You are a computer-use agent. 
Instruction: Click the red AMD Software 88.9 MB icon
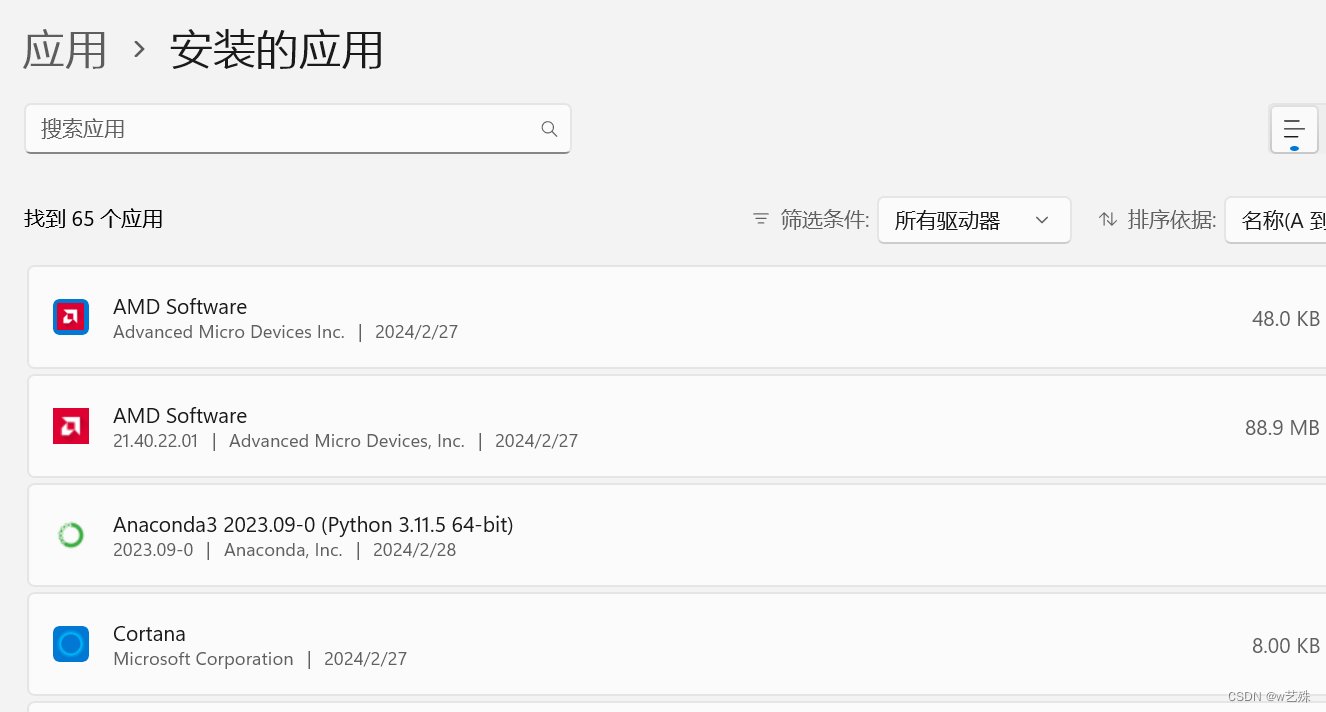point(71,426)
